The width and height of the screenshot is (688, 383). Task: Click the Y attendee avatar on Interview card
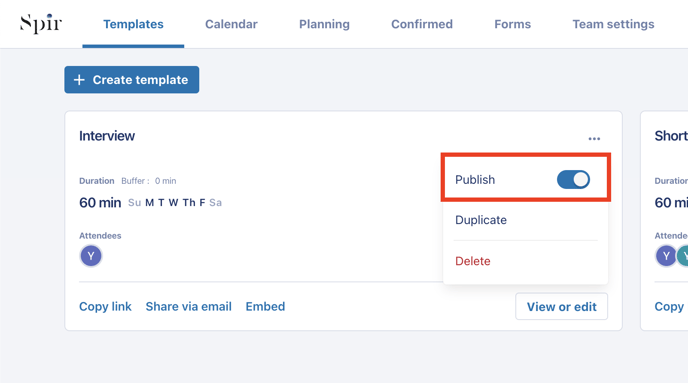tap(91, 256)
